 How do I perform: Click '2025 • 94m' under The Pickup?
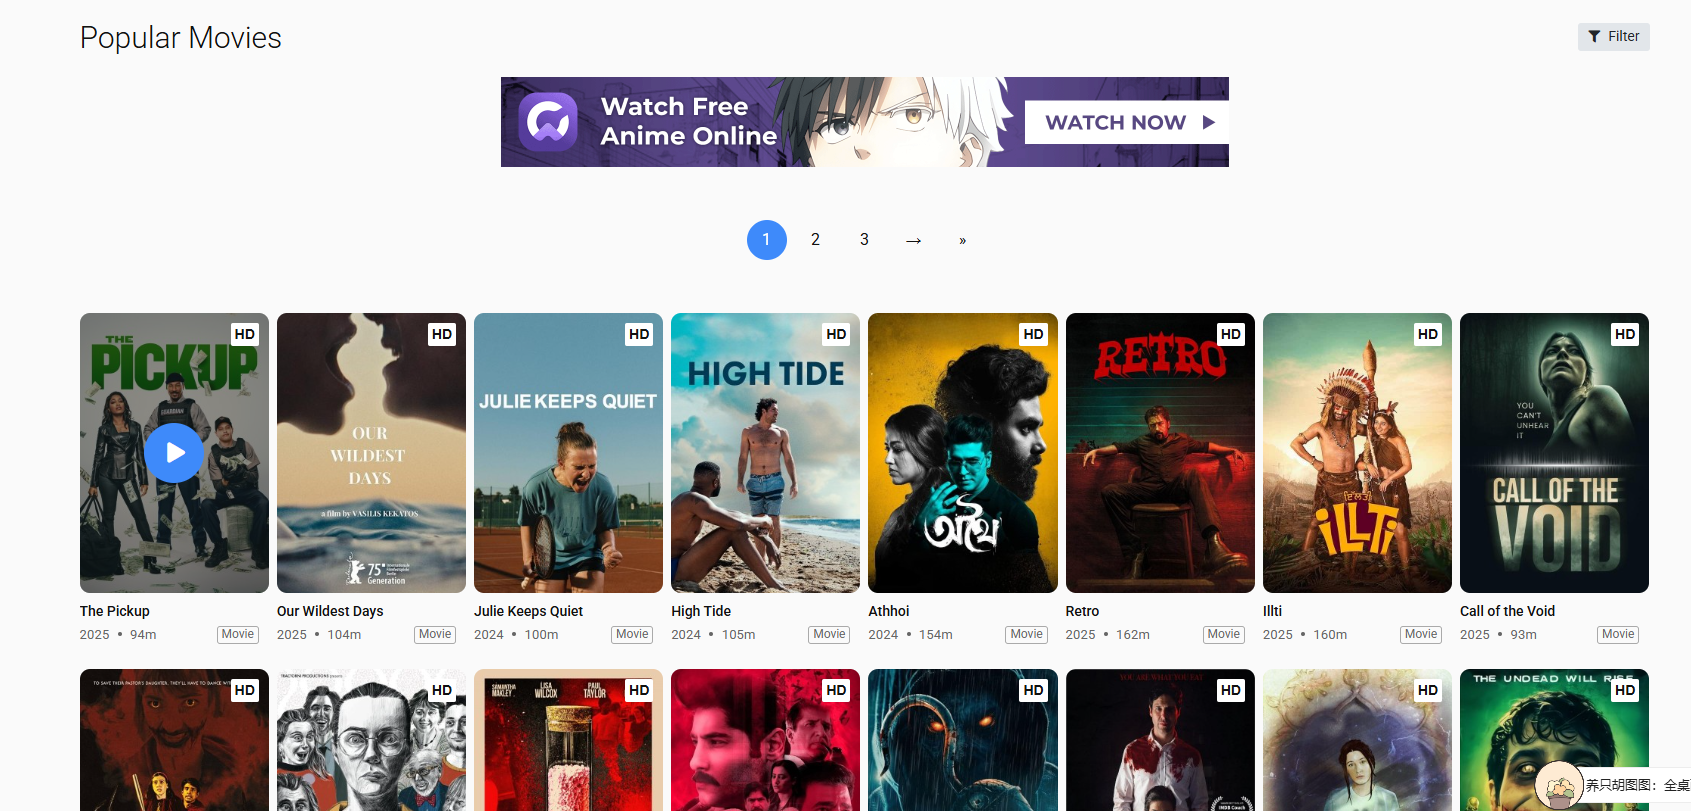pos(118,635)
